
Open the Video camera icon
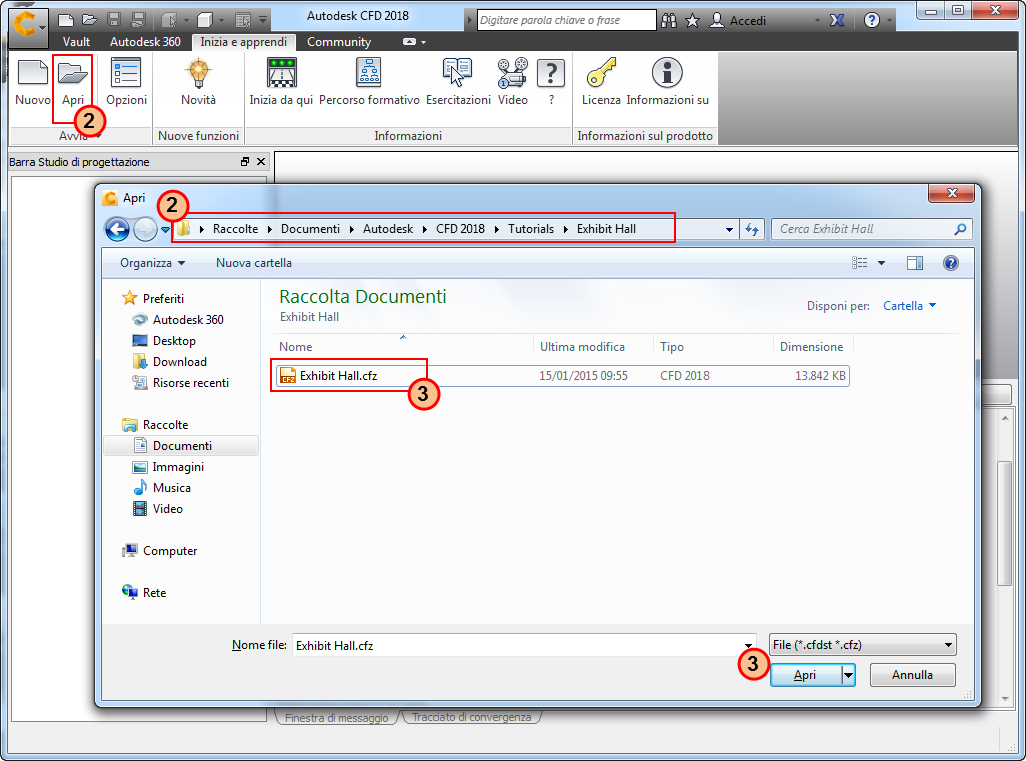(512, 73)
